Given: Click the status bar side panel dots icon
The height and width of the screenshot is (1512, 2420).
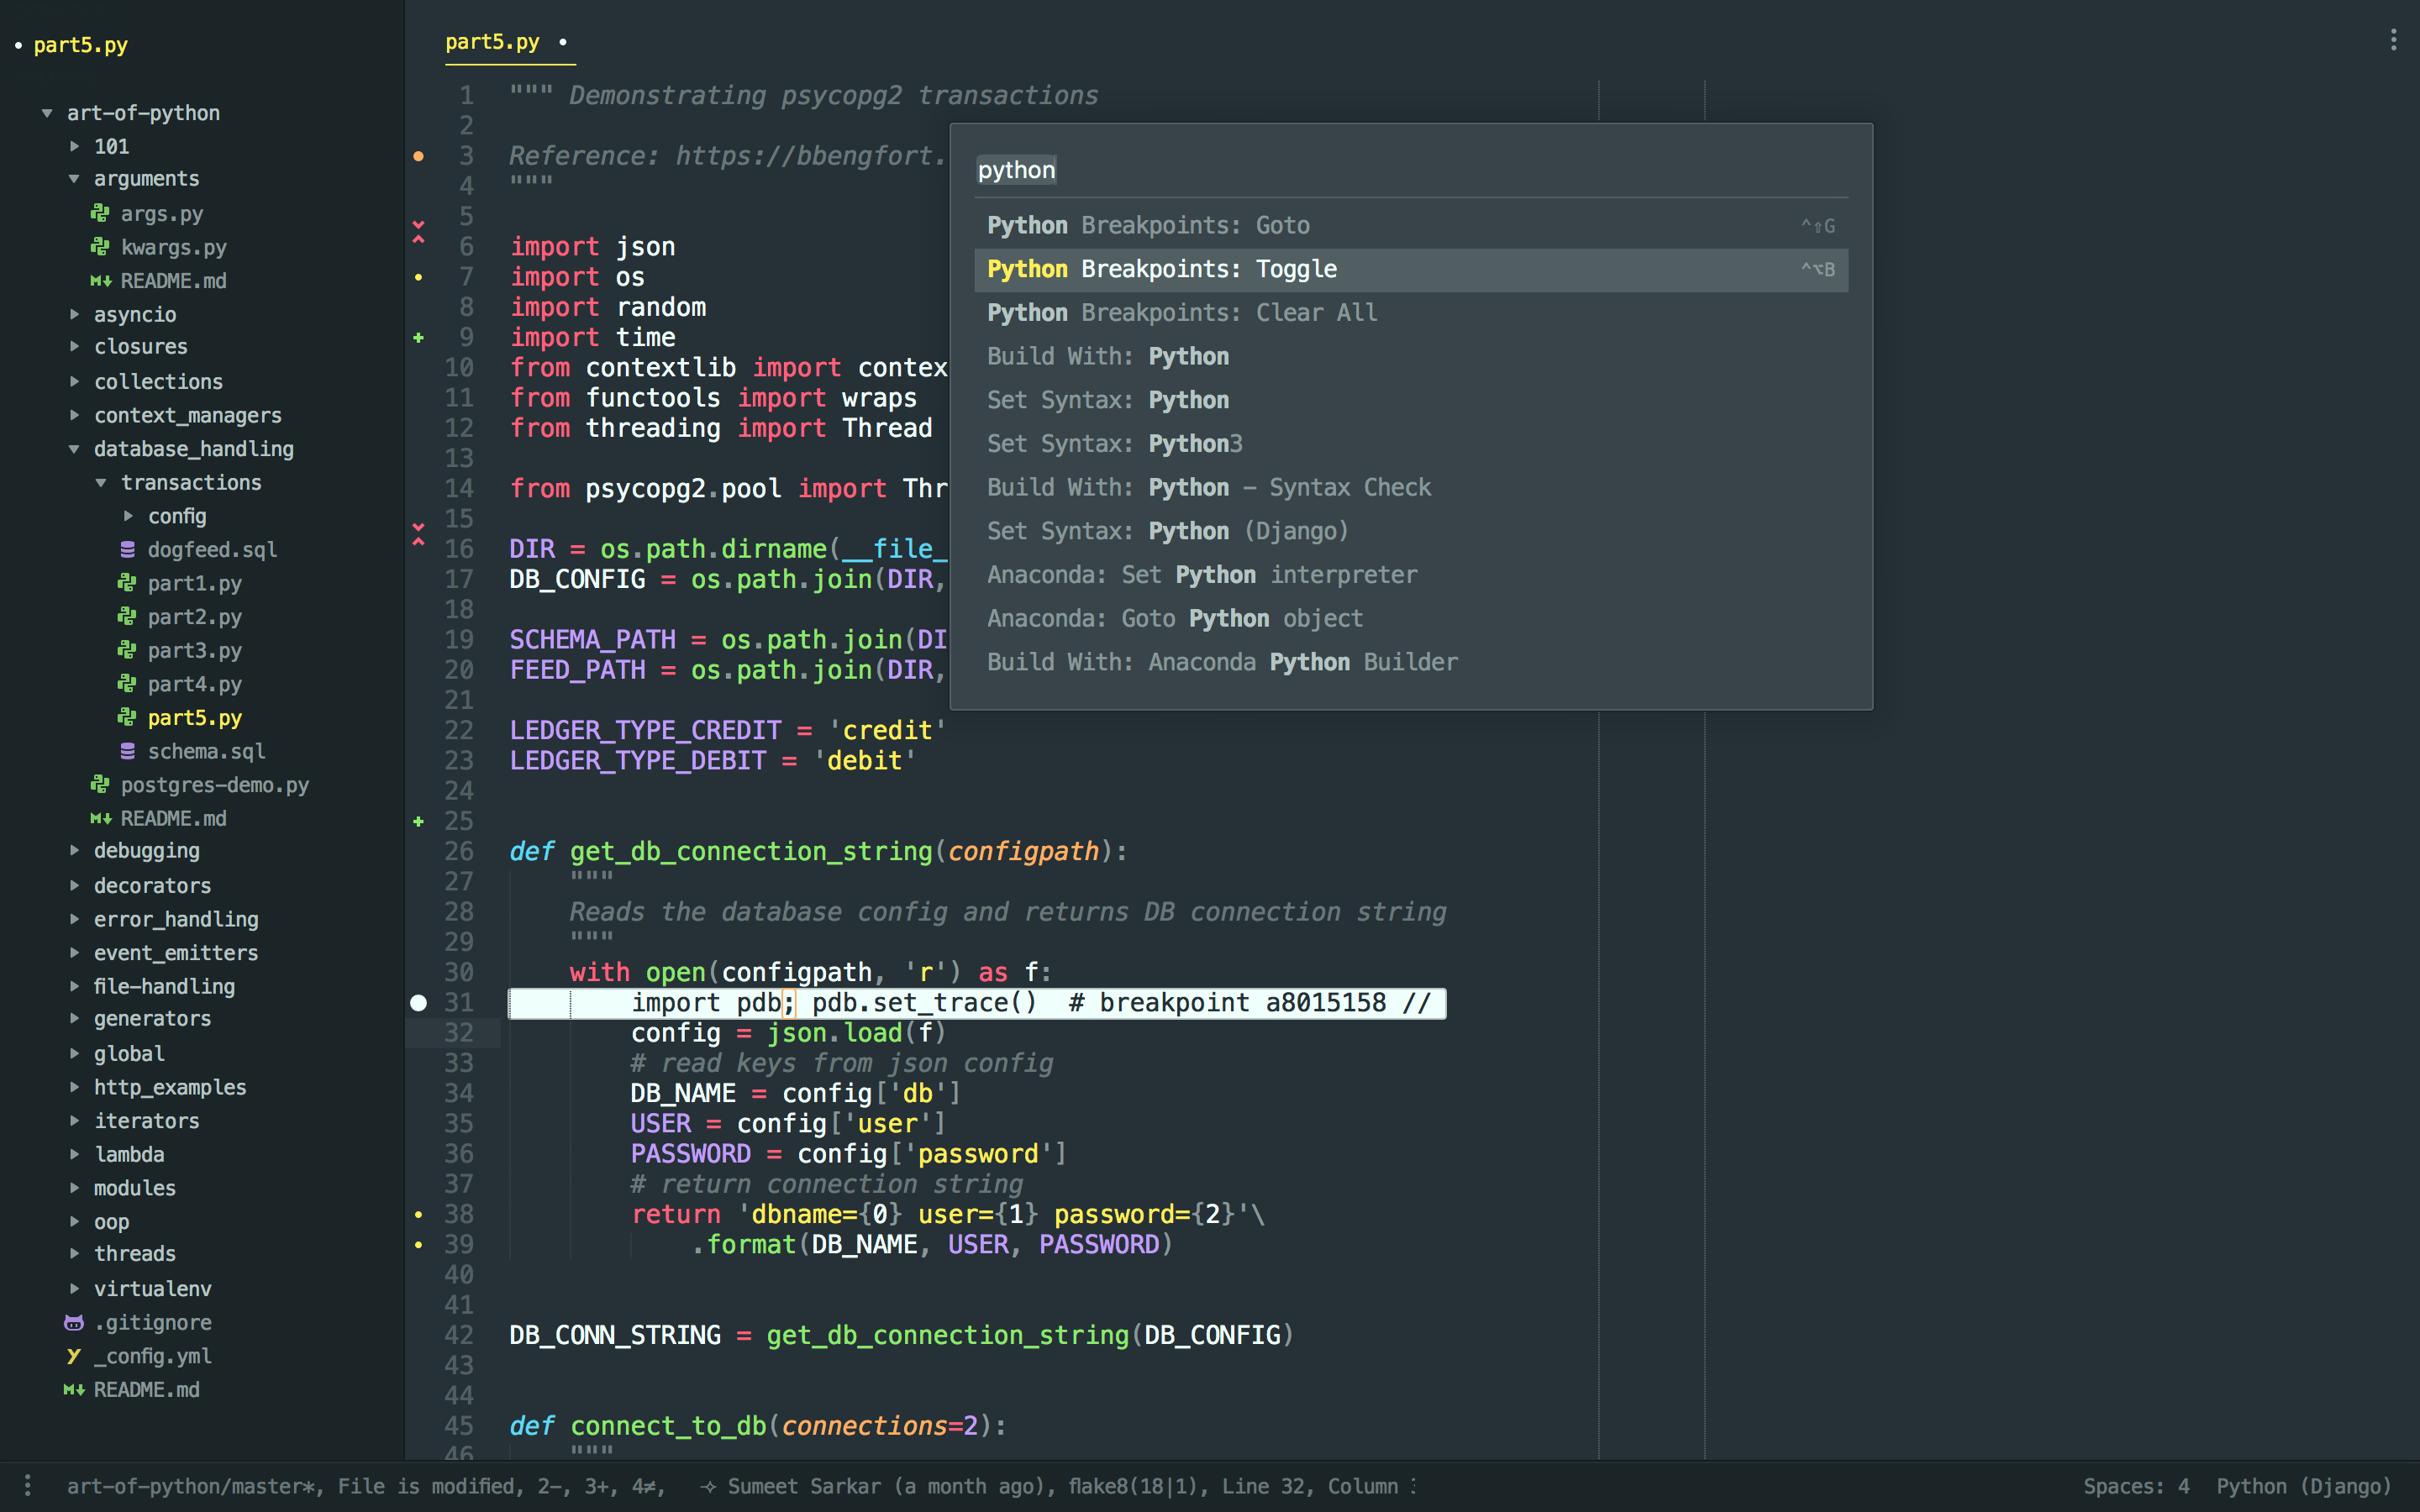Looking at the screenshot, I should pyautogui.click(x=28, y=1485).
